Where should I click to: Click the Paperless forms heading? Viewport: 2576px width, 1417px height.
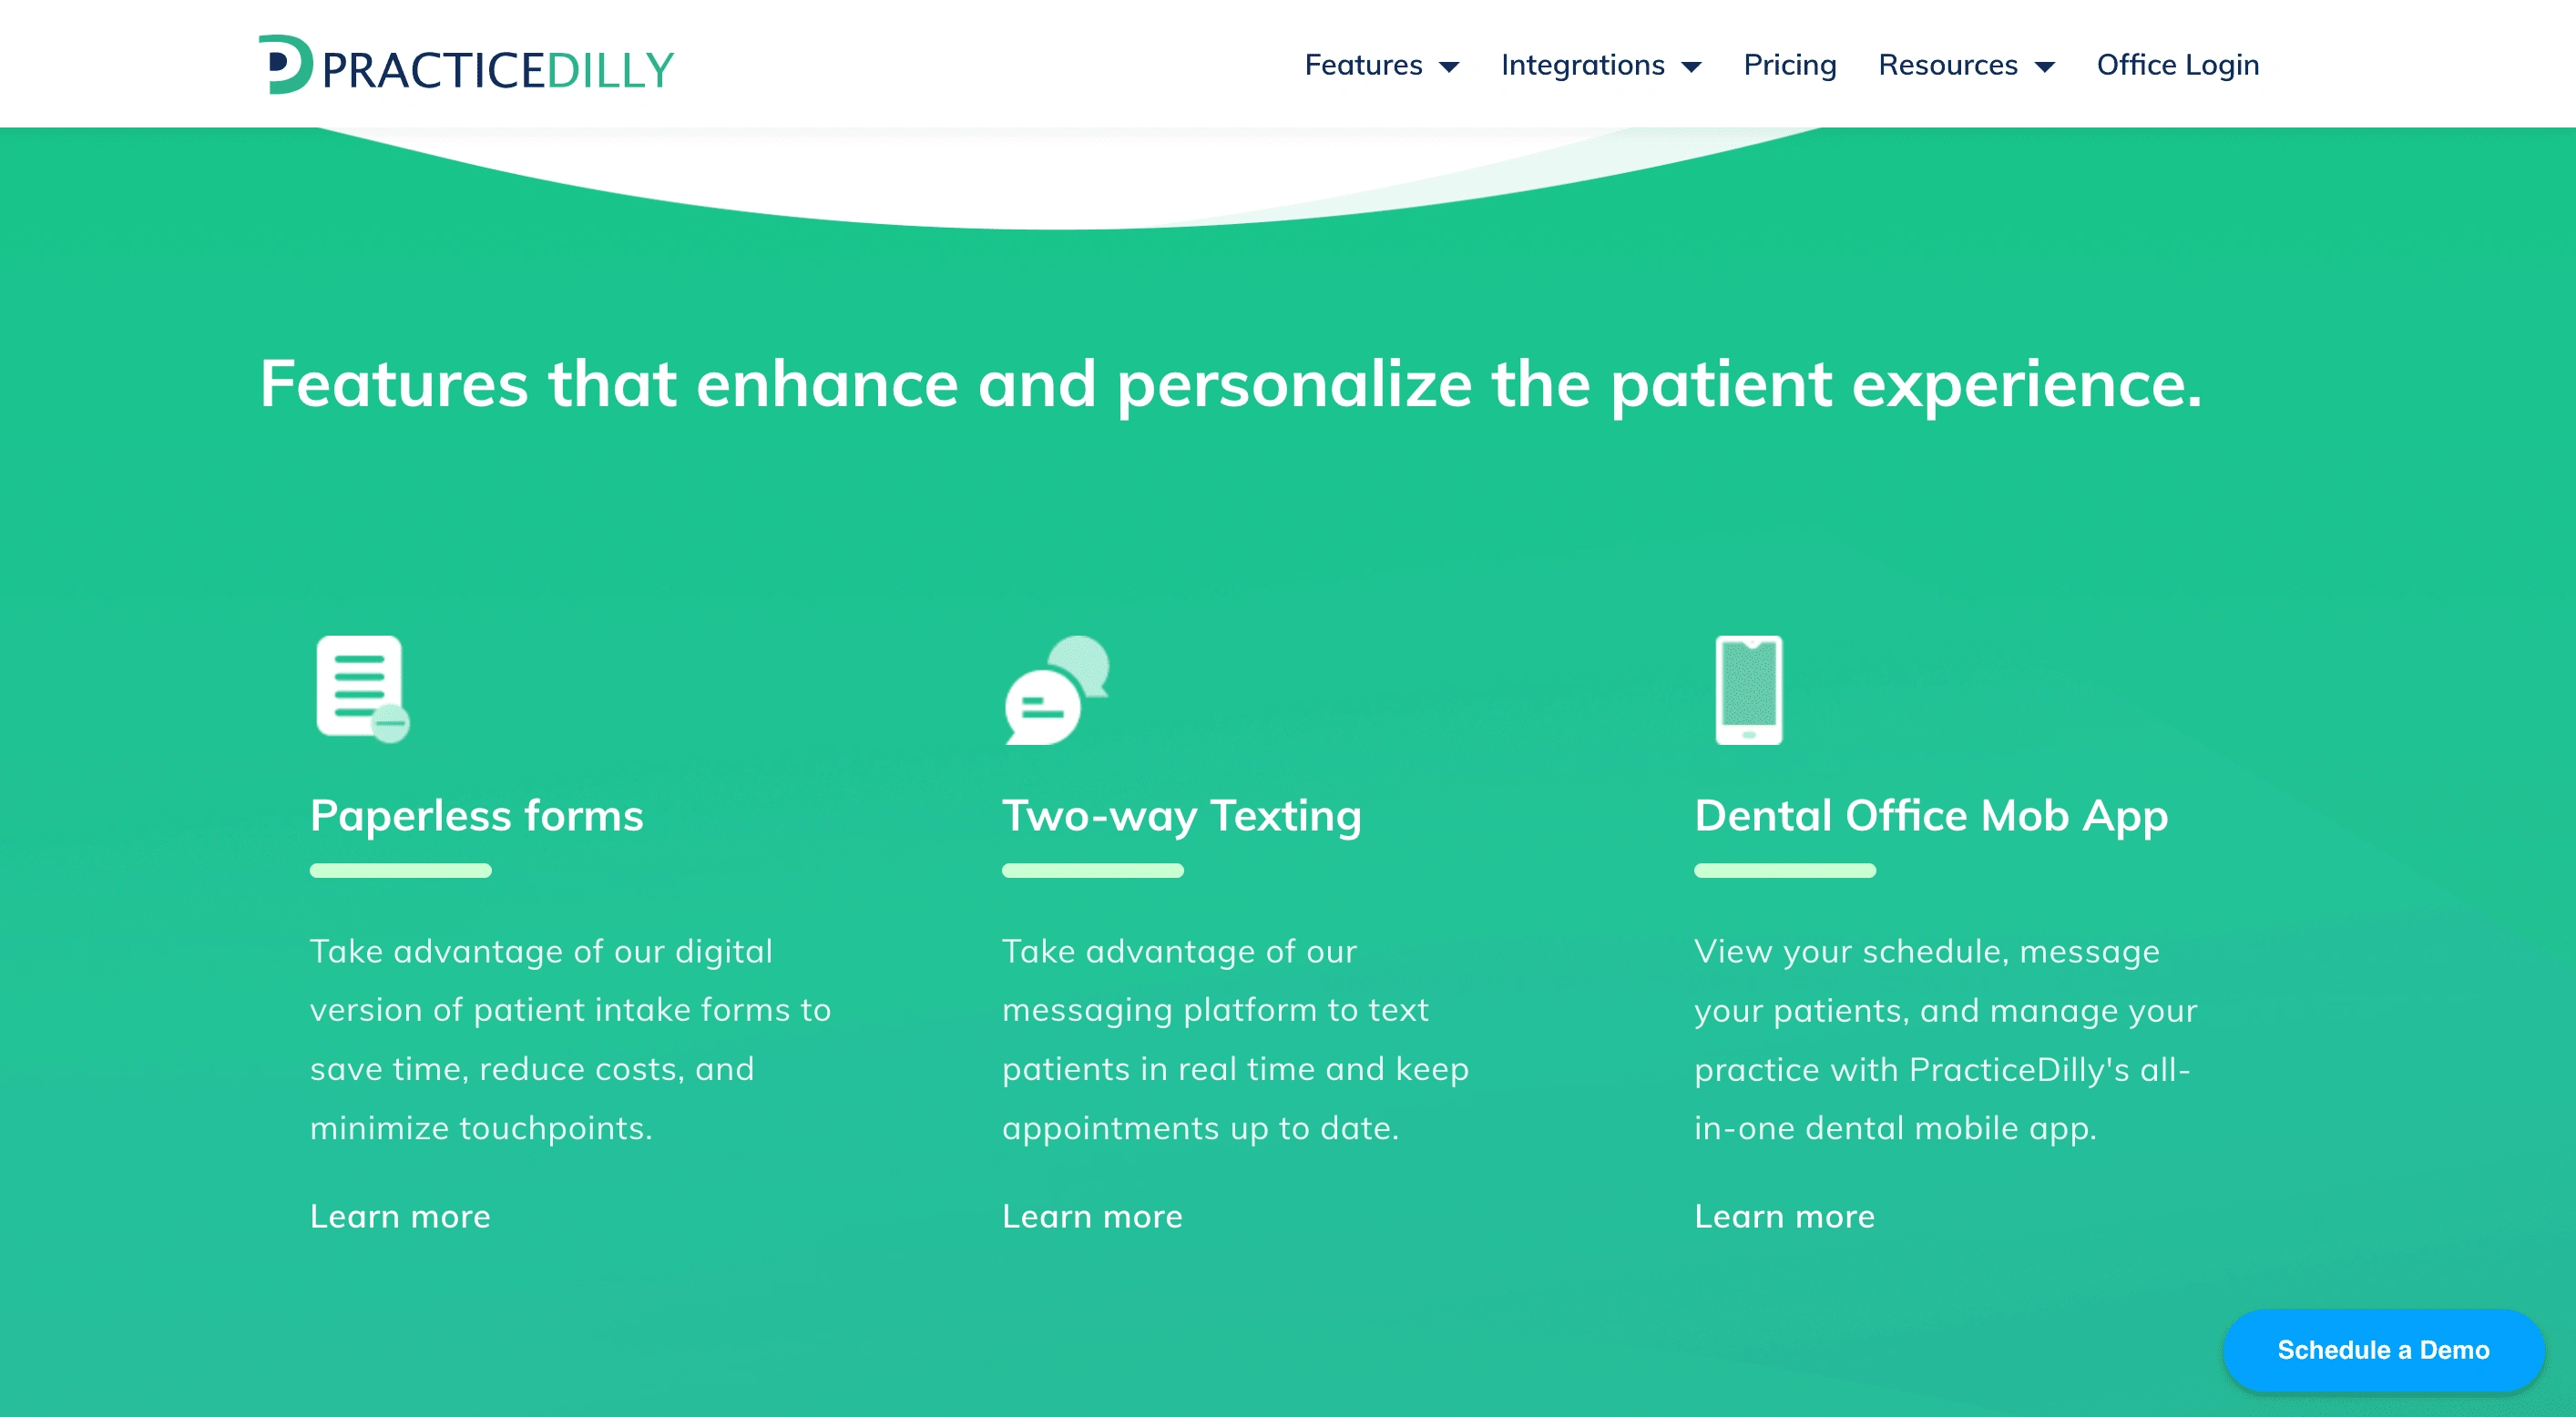click(476, 816)
